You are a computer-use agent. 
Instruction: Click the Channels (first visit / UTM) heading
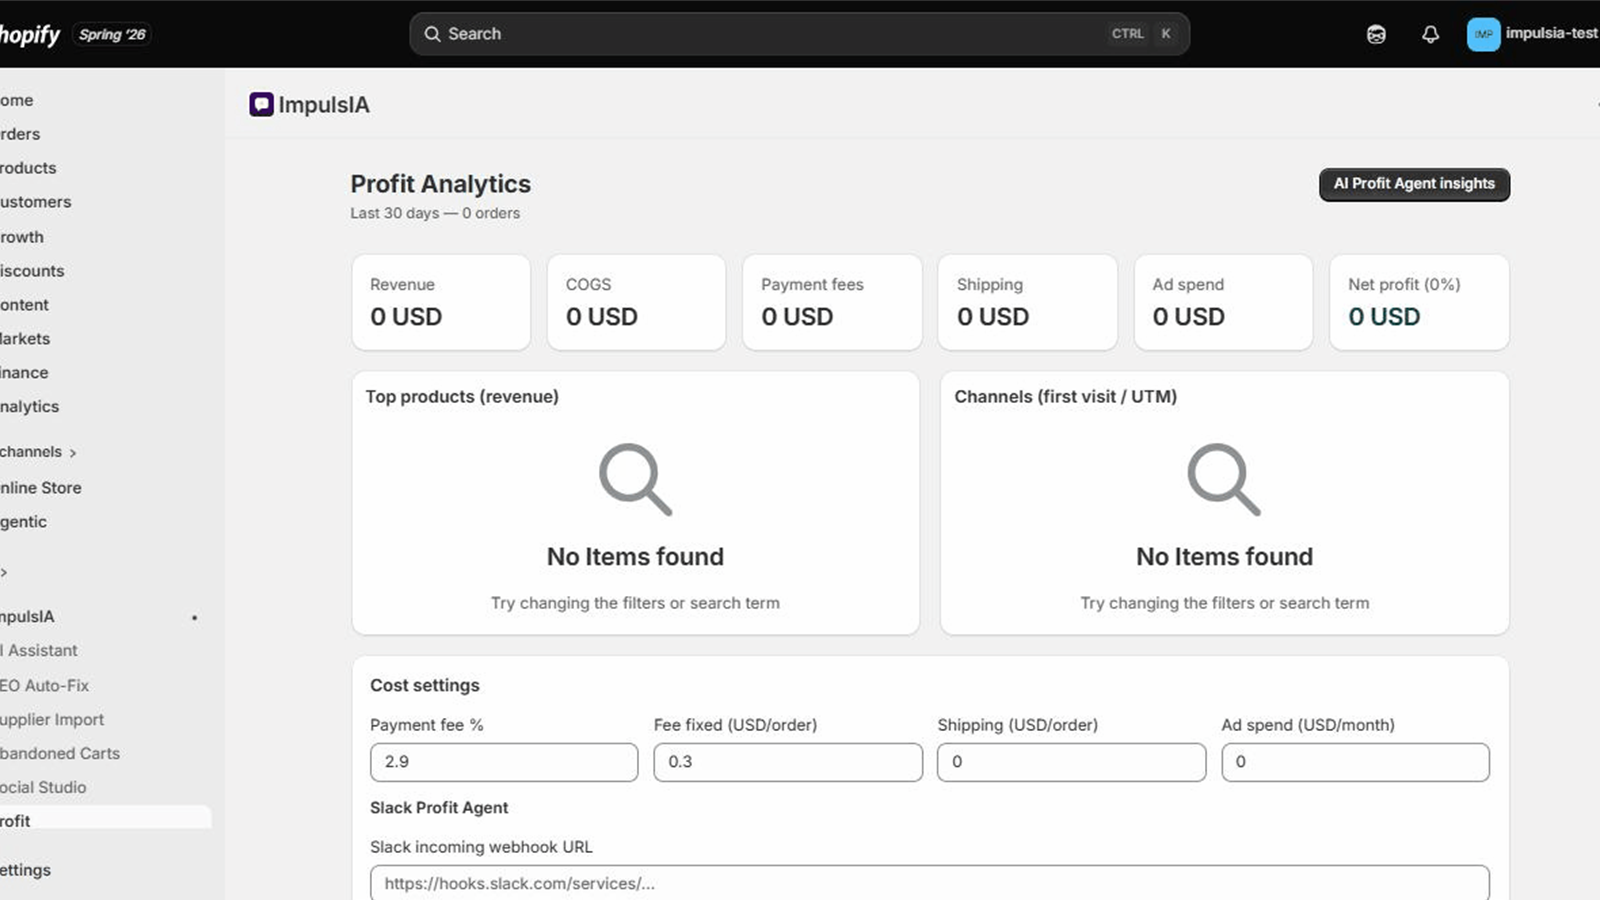tap(1065, 397)
